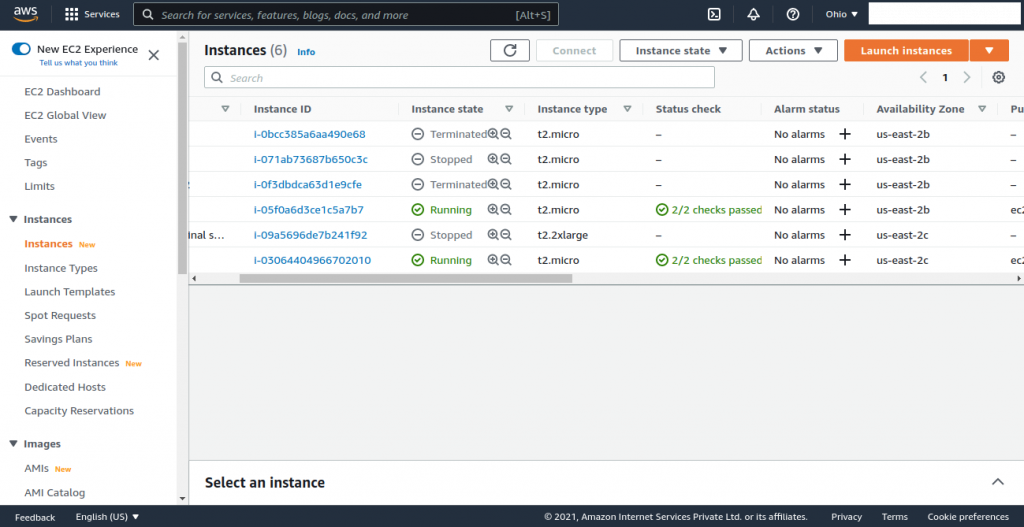
Task: Open the AWS home logo
Action: [25, 14]
